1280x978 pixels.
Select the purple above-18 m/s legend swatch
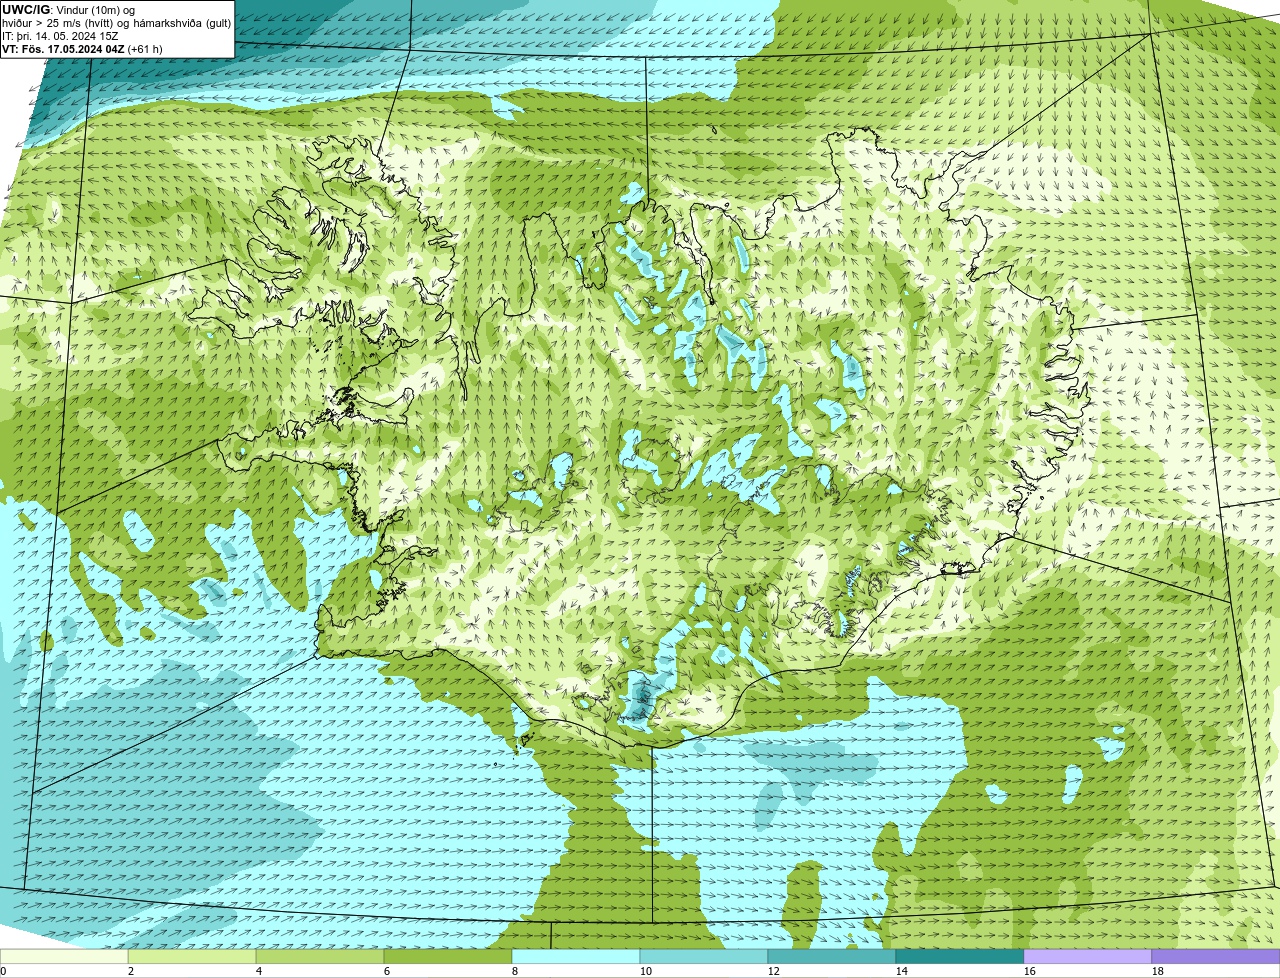coord(1216,956)
